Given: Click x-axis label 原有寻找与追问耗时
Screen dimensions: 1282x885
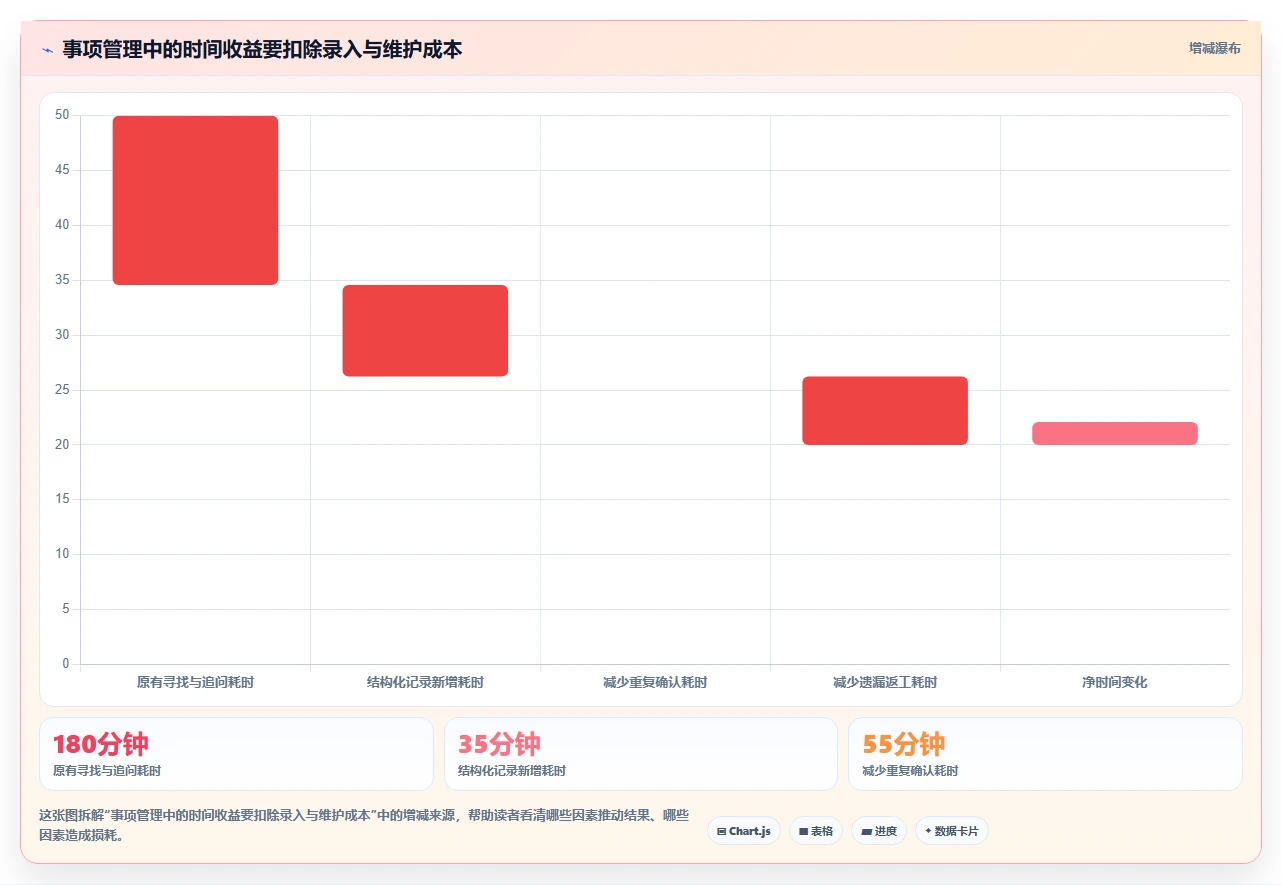Looking at the screenshot, I should (x=195, y=683).
